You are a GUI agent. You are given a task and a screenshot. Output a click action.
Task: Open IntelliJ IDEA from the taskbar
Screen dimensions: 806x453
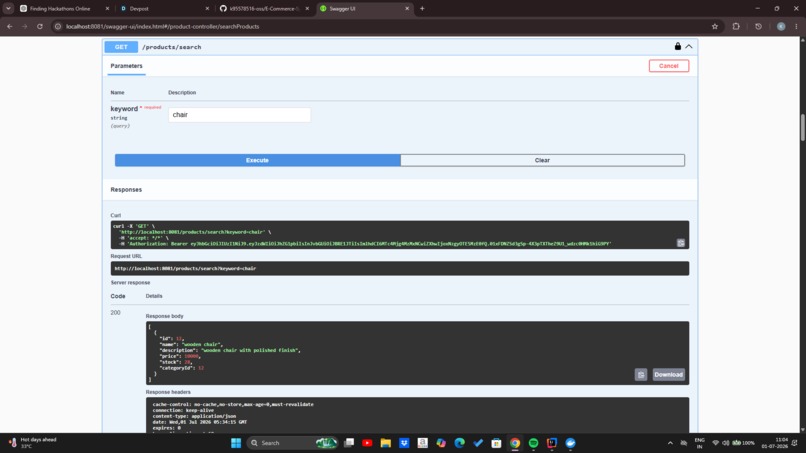(552, 443)
